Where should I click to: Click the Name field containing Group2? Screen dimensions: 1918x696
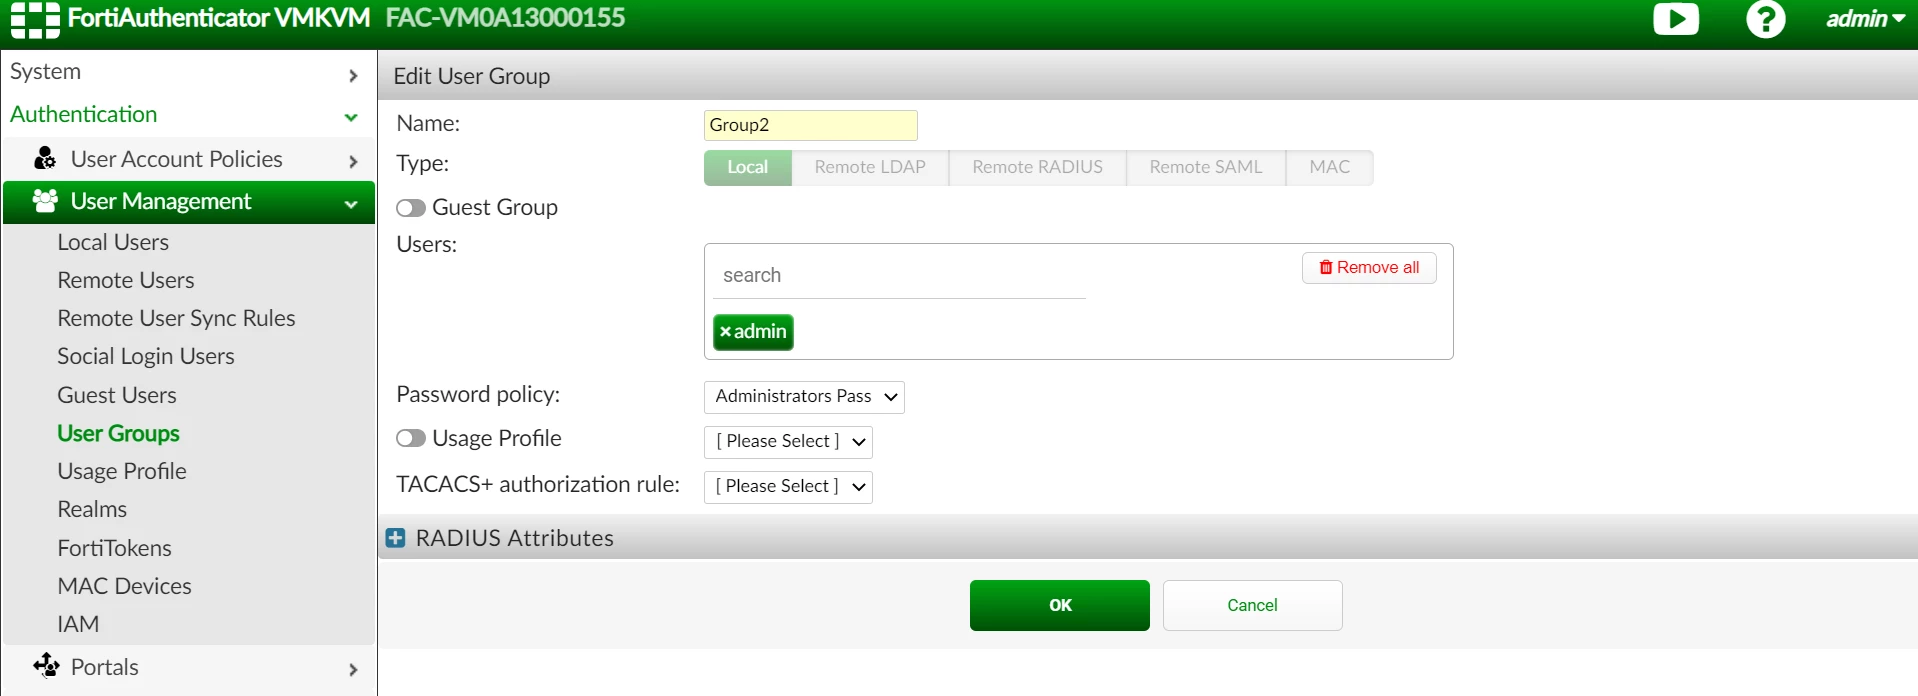coord(811,125)
